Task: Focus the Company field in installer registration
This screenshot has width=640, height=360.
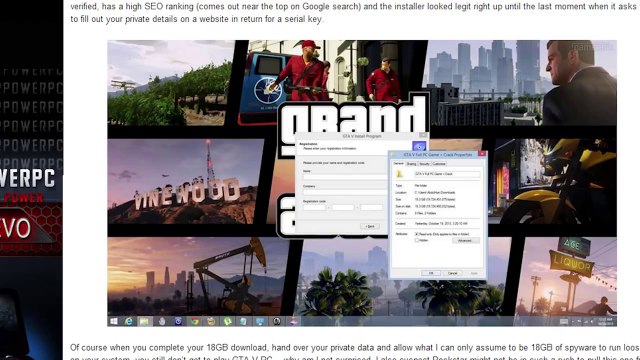Action: (x=345, y=192)
